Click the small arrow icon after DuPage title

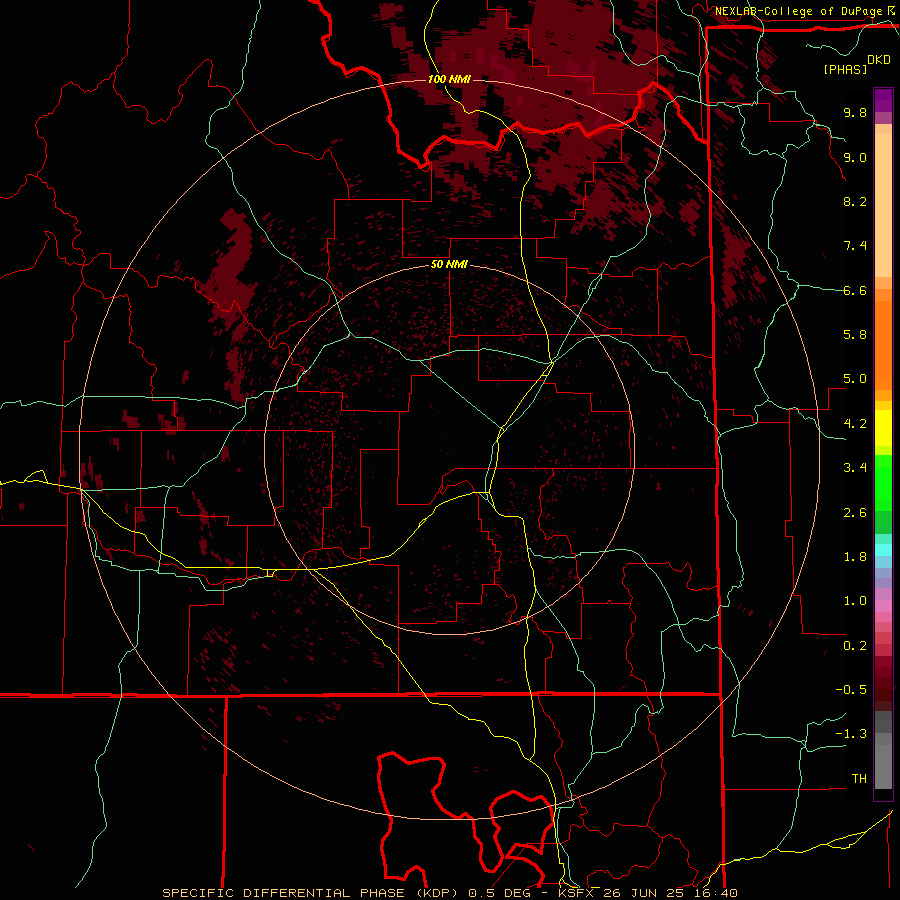pyautogui.click(x=891, y=10)
